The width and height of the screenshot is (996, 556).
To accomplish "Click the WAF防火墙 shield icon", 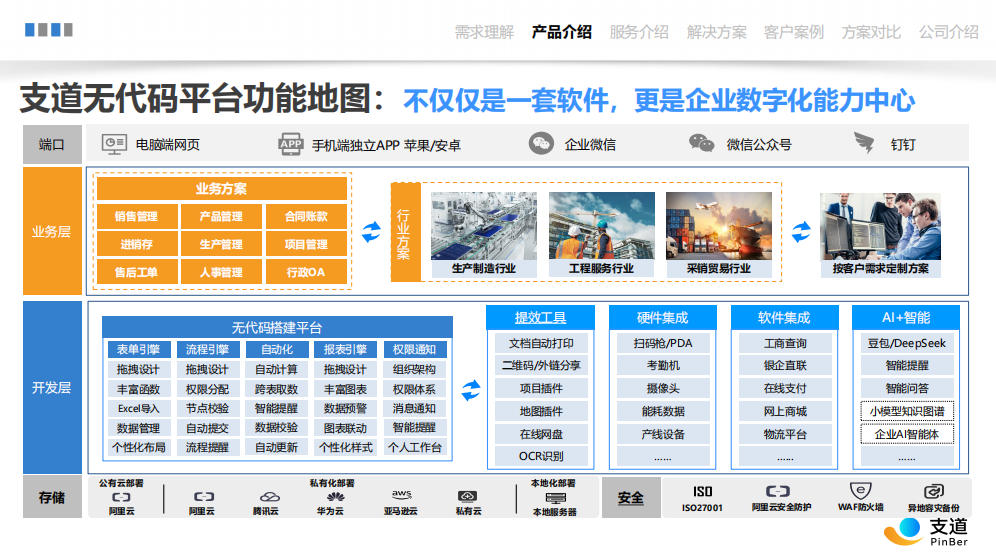I will point(858,490).
